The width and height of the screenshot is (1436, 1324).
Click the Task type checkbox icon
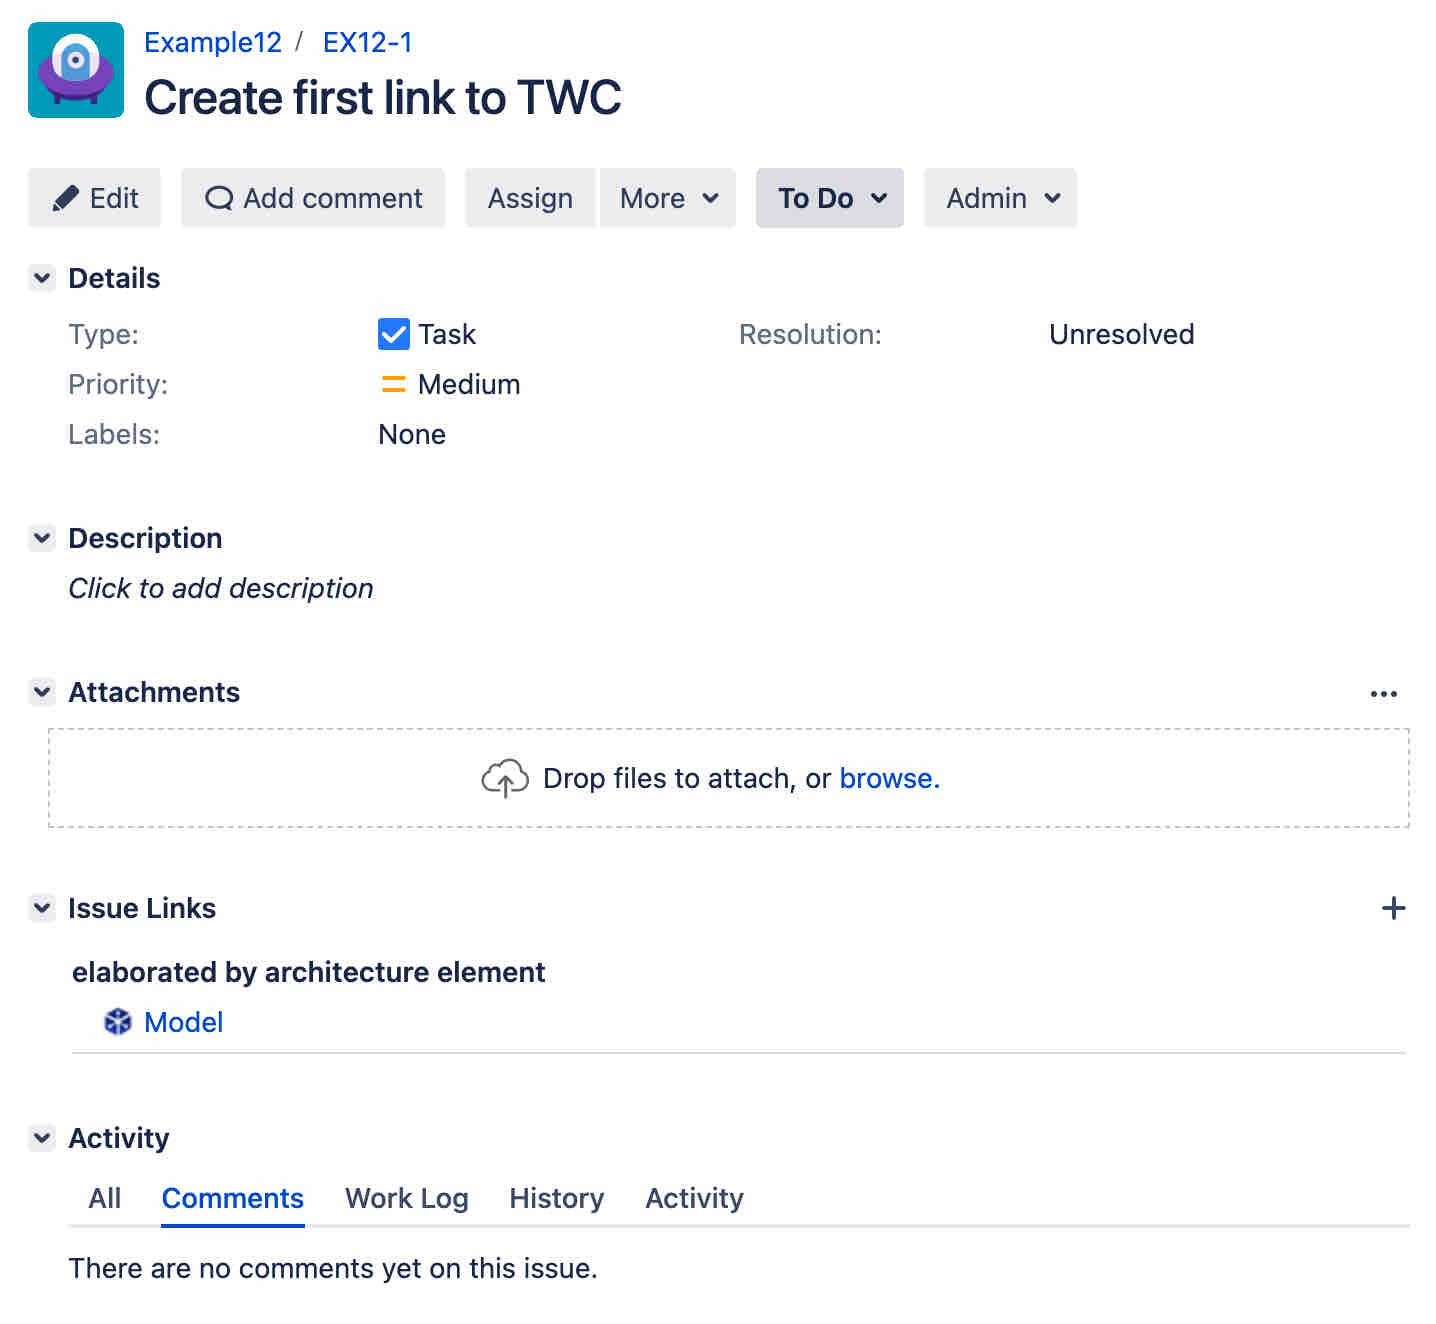coord(394,334)
